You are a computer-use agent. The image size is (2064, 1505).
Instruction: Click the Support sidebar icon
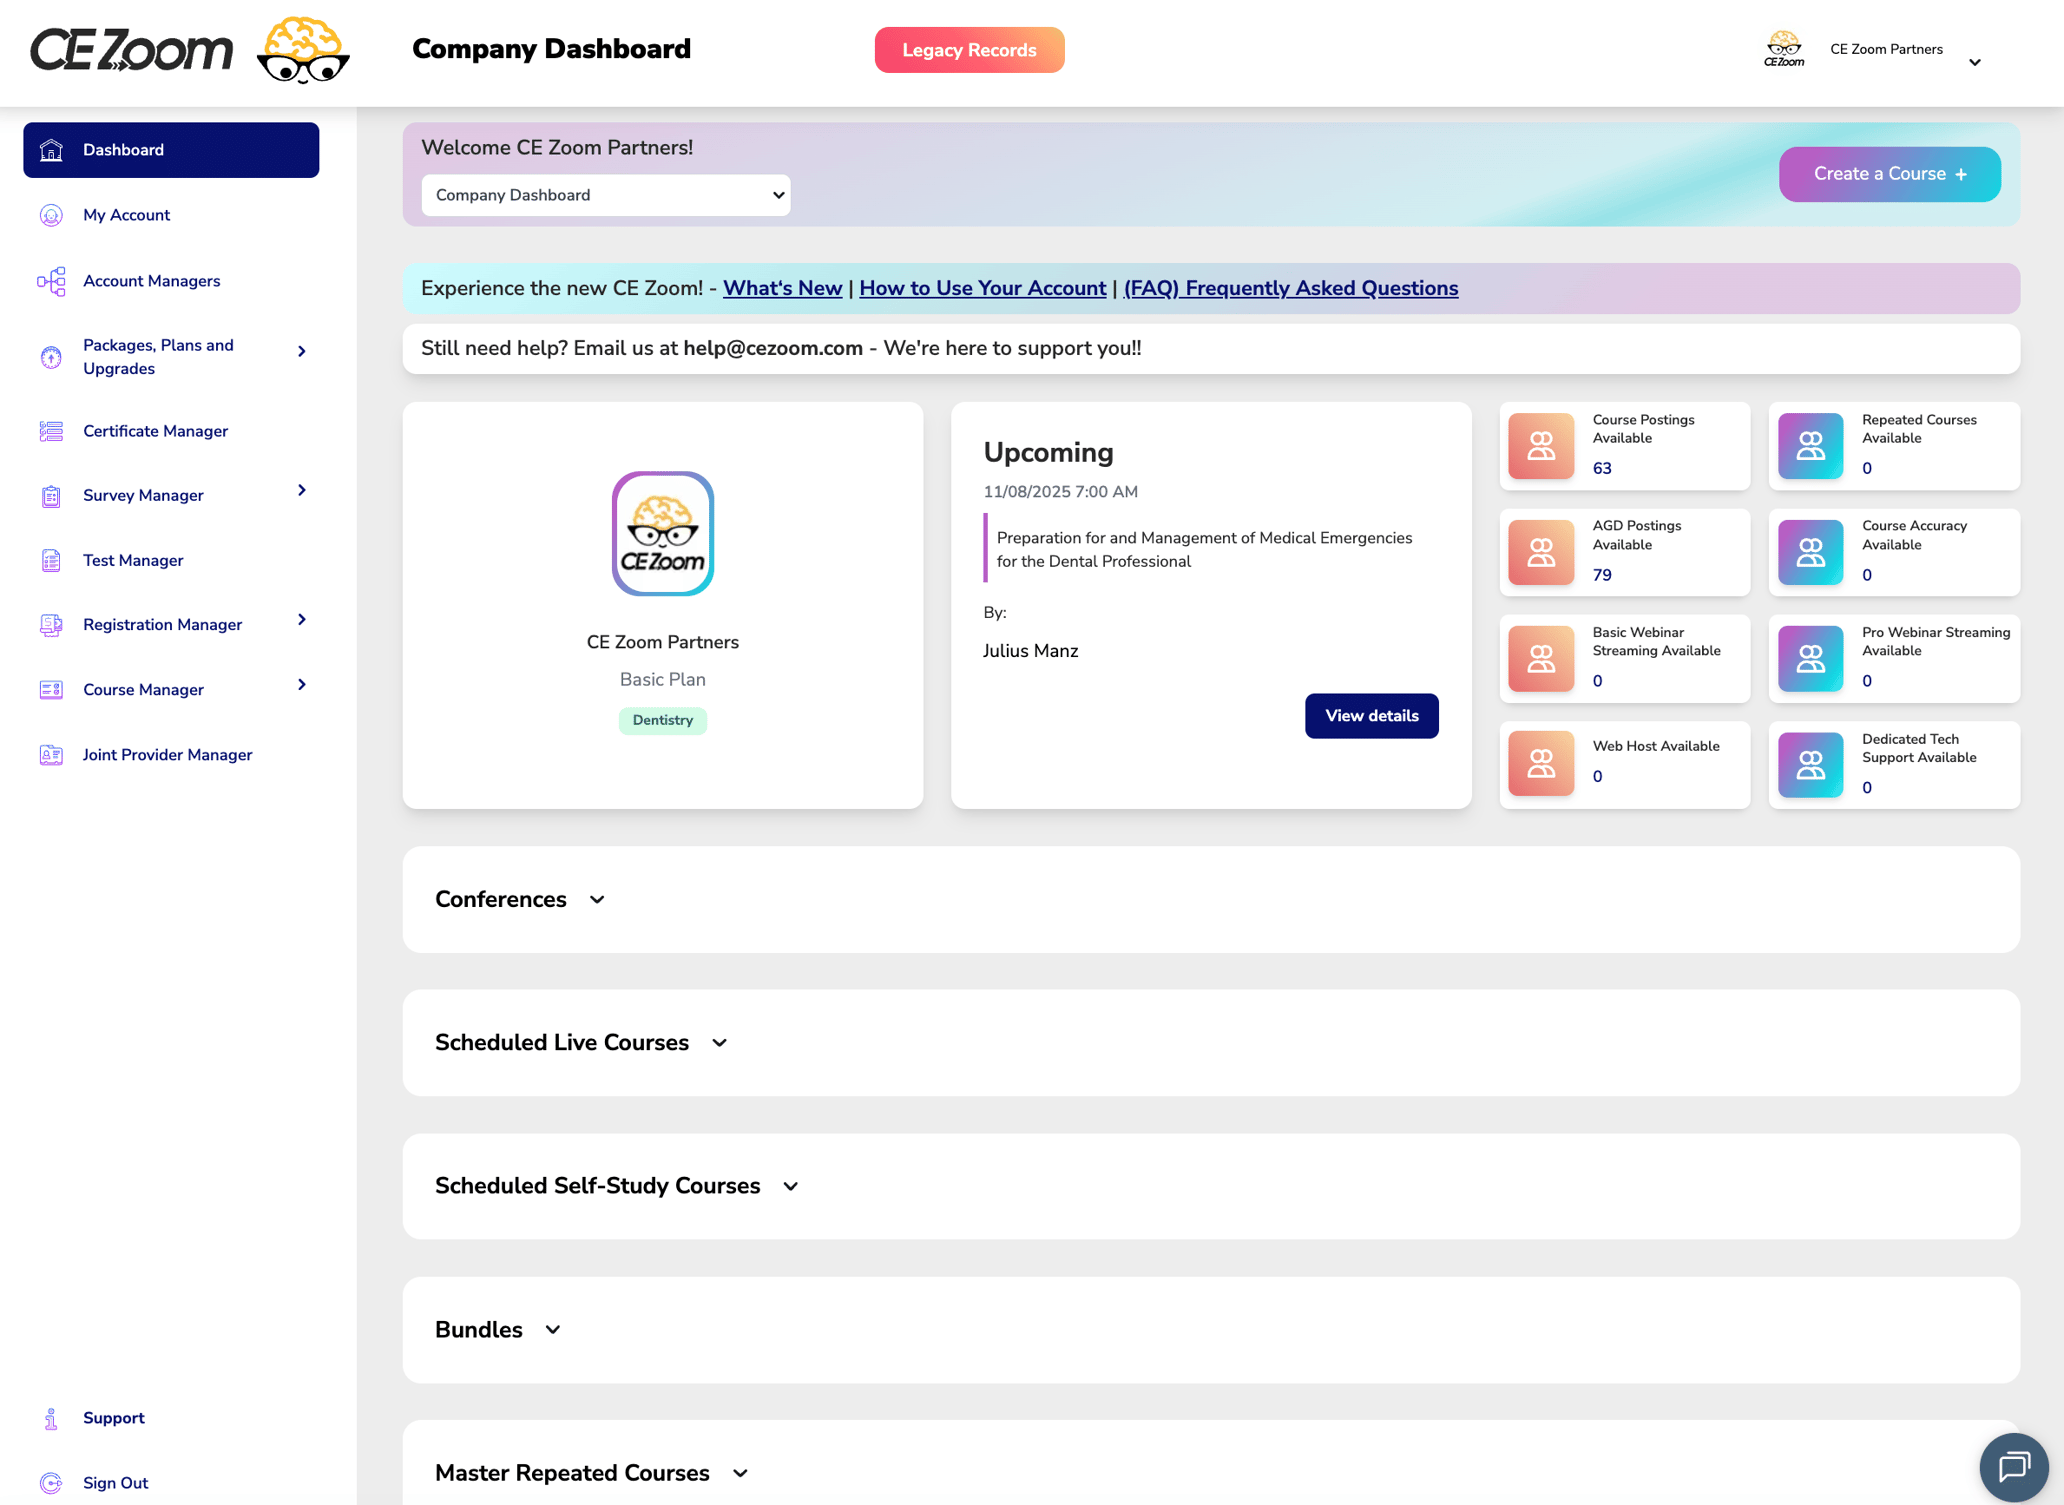(50, 1417)
